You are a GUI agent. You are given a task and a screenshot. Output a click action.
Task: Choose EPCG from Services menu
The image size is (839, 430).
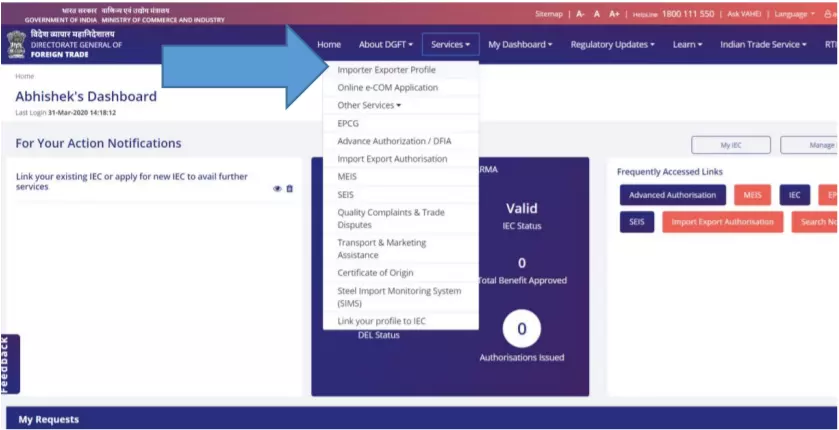point(401,124)
